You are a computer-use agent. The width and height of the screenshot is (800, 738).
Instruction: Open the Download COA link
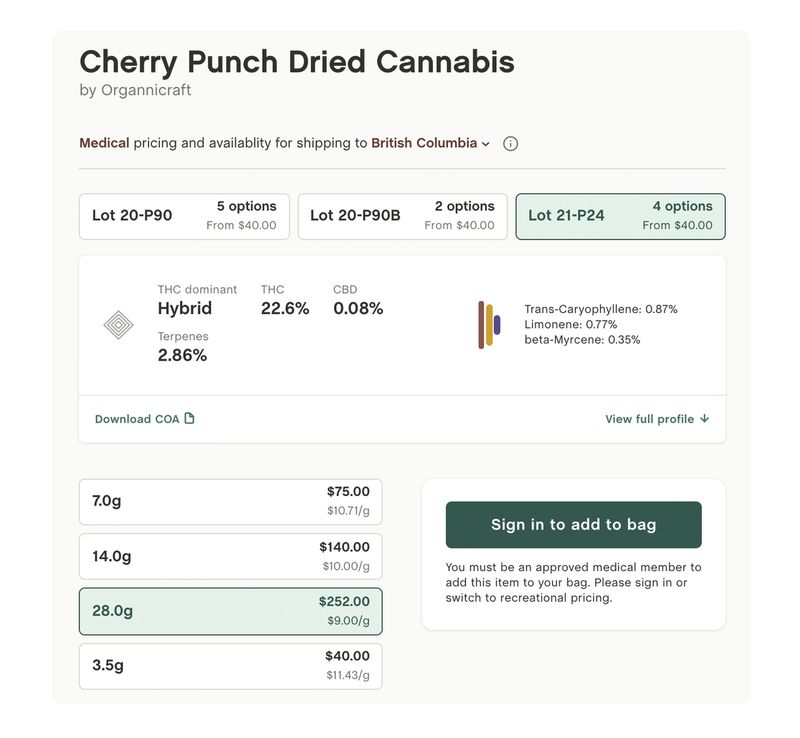145,419
